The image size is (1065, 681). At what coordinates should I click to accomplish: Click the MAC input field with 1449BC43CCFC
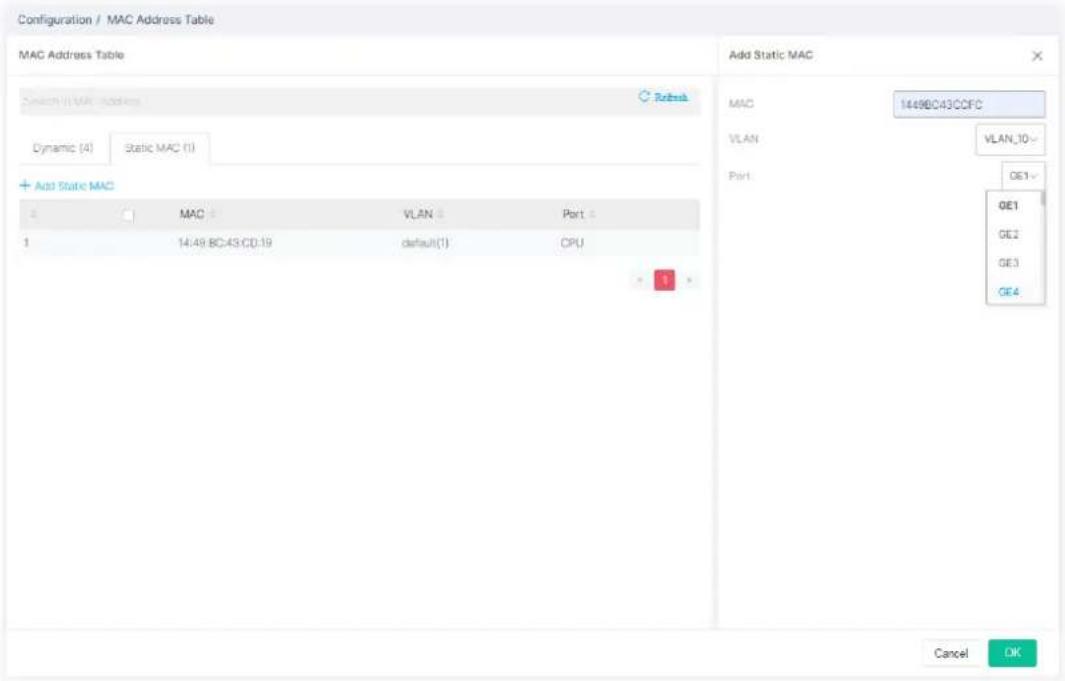tap(969, 105)
